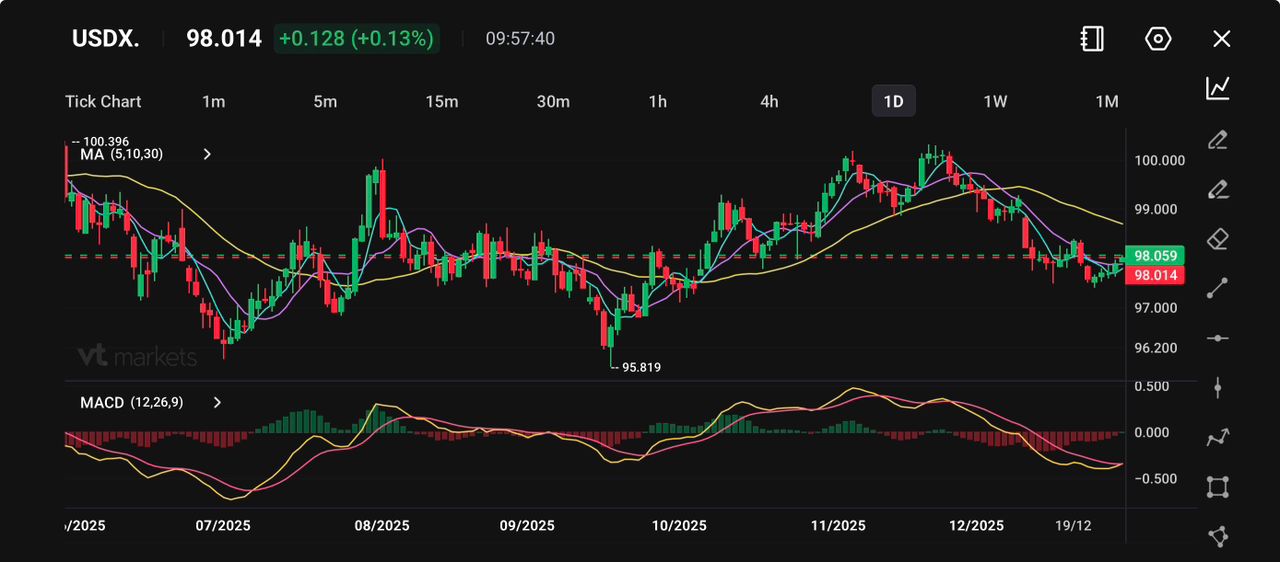Select the 1W timeframe

(995, 101)
